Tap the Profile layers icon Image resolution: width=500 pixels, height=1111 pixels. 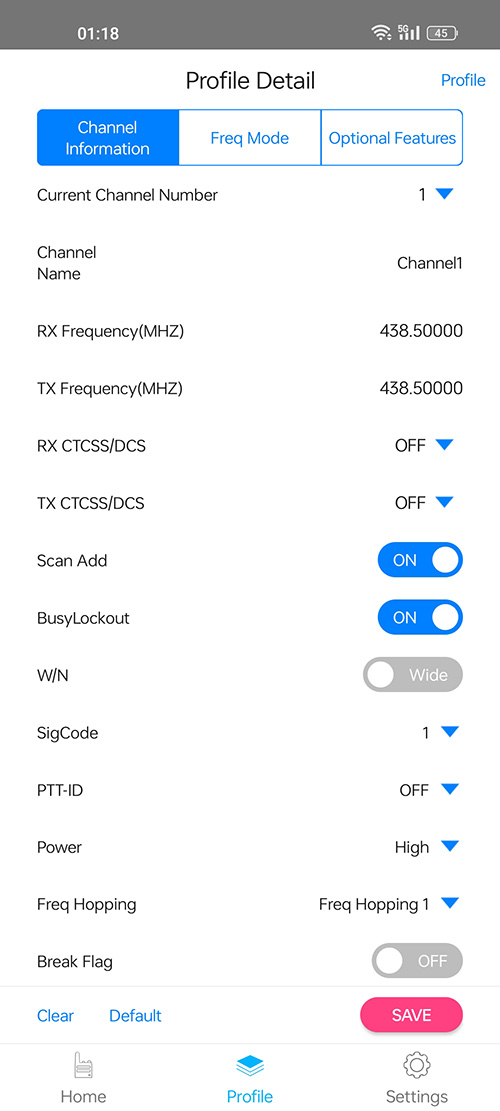point(249,1065)
